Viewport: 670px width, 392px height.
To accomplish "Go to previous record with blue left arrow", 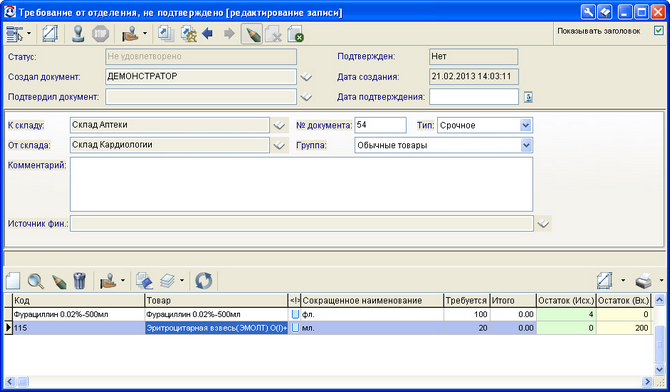I will tap(208, 33).
